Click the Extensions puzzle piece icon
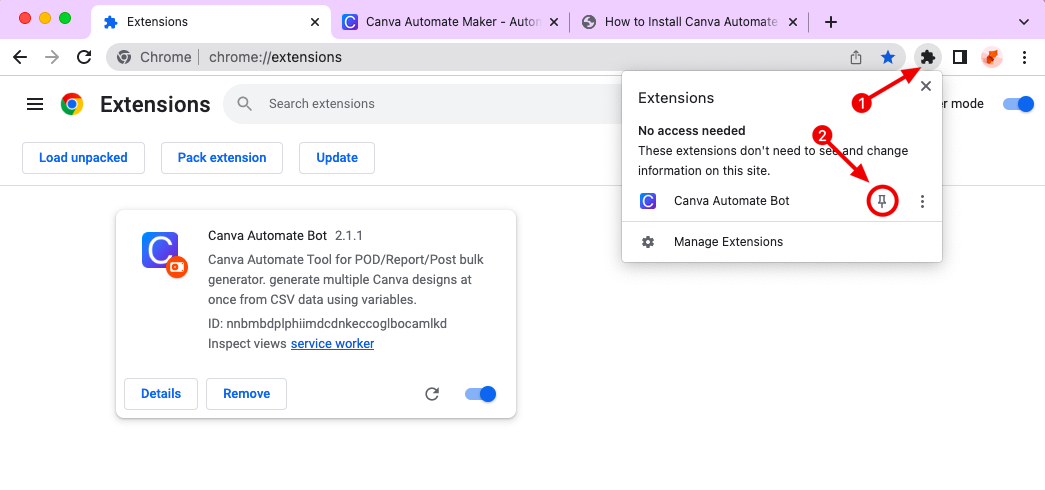This screenshot has width=1045, height=490. pyautogui.click(x=927, y=57)
